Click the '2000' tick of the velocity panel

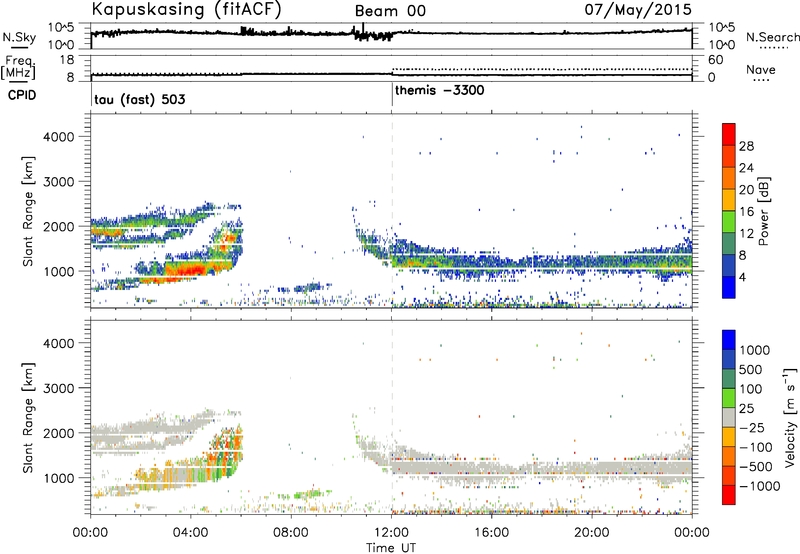(x=58, y=434)
